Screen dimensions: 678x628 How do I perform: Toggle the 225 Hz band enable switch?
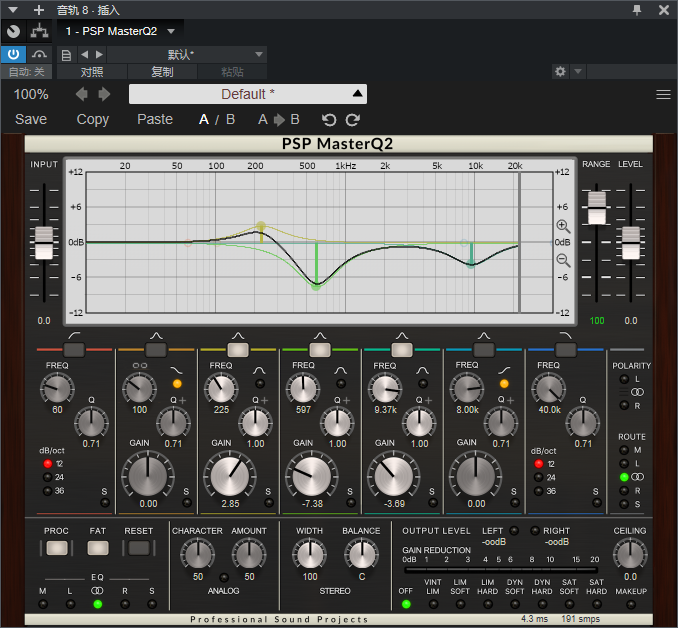(238, 349)
